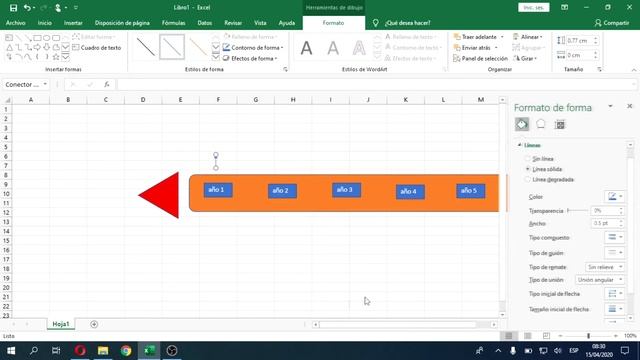Add a new sheet with plus button
This screenshot has height=360, width=640.
click(94, 324)
